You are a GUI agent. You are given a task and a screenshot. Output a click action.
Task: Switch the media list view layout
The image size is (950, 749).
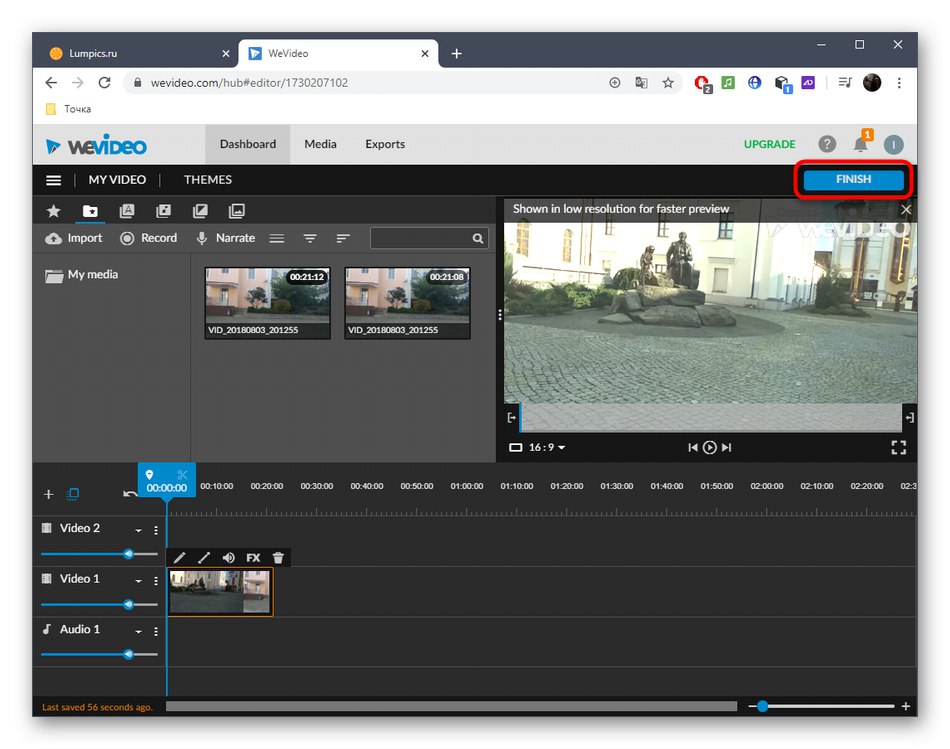(277, 238)
